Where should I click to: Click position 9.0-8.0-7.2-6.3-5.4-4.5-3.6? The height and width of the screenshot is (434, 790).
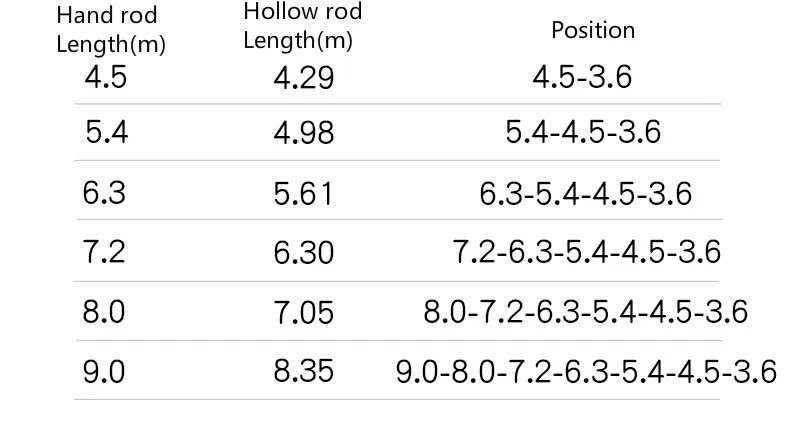[x=586, y=372]
